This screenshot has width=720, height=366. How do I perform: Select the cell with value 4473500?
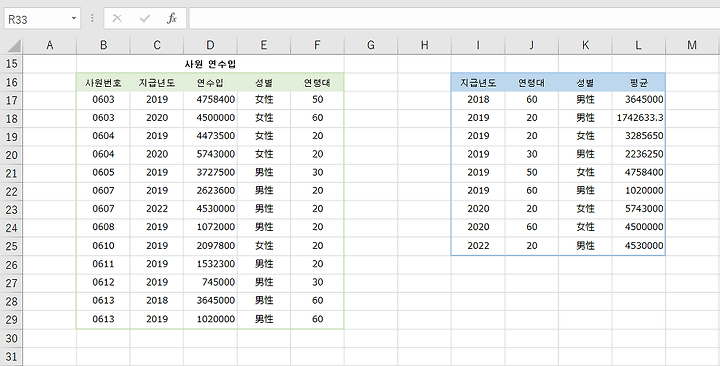coord(210,136)
